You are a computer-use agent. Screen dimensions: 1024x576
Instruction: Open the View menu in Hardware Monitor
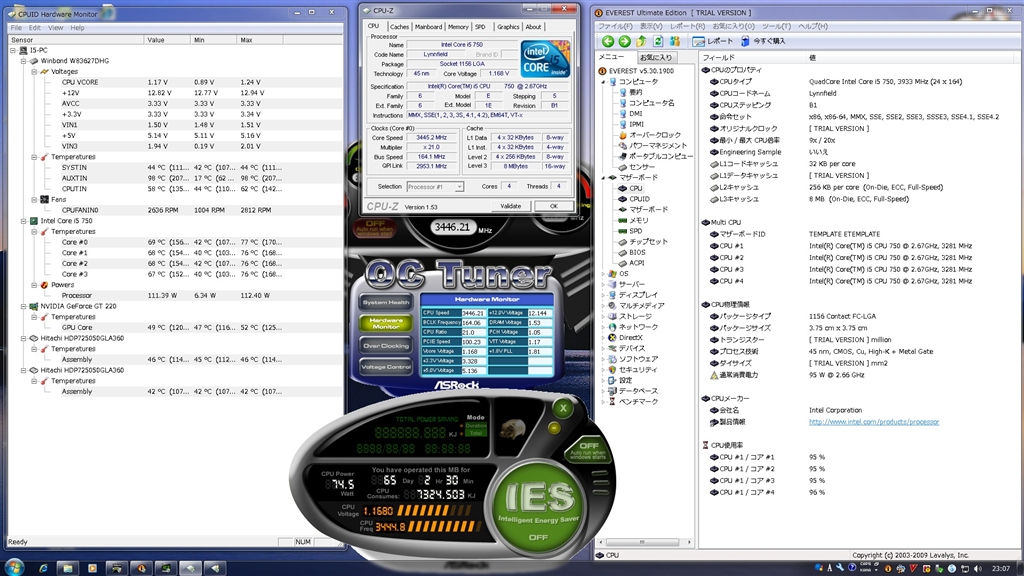pos(54,28)
